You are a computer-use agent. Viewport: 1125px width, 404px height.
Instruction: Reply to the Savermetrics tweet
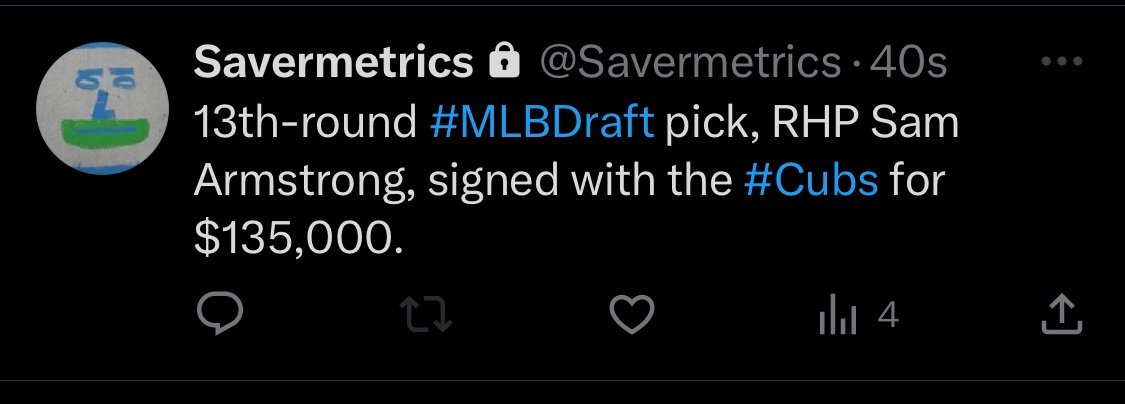pos(216,318)
